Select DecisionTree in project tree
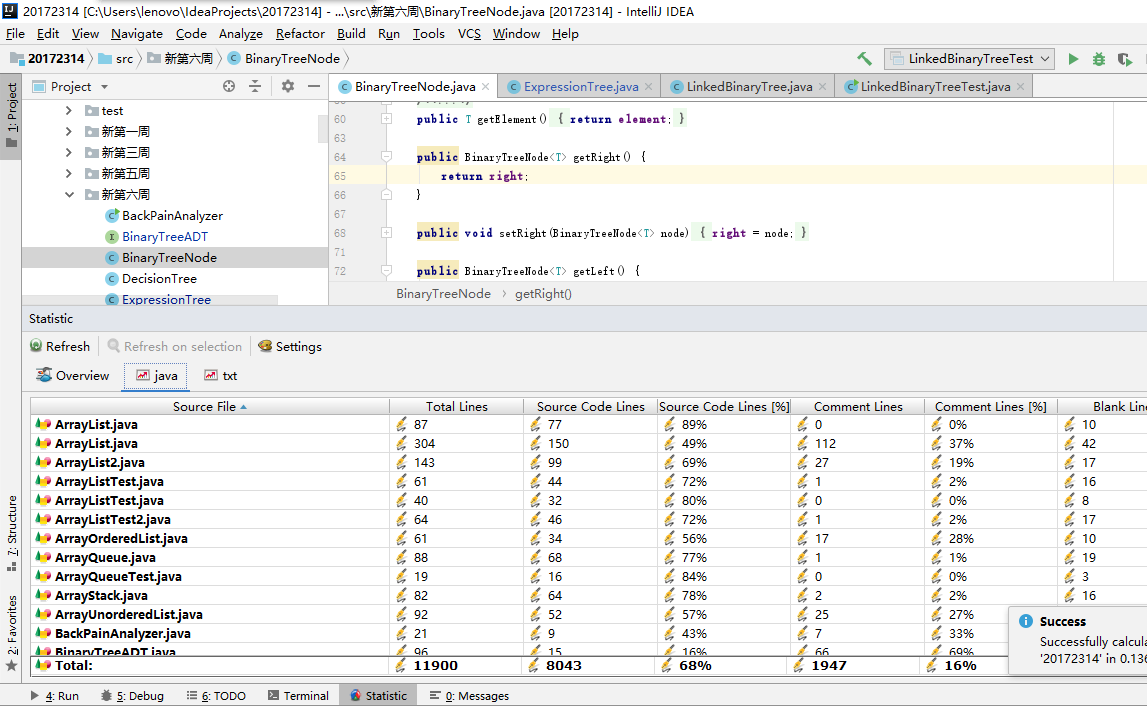Screen dimensions: 1147x706 pyautogui.click(x=159, y=279)
